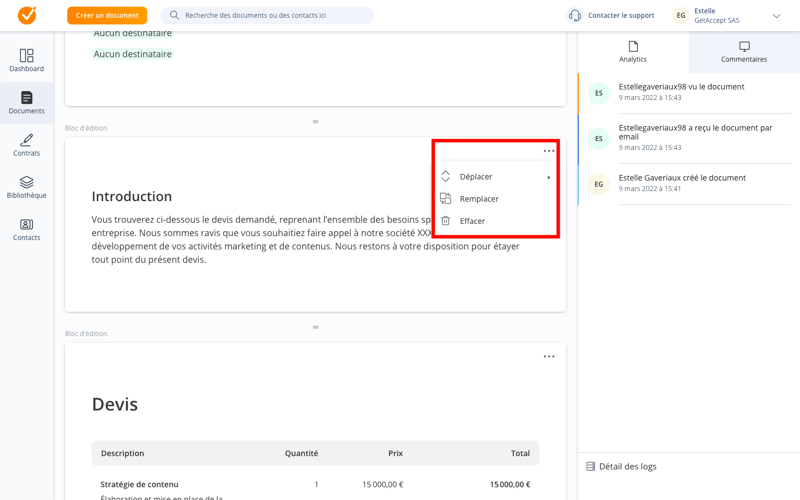This screenshot has height=500, width=800.
Task: Click the Créer un document button
Action: point(107,15)
